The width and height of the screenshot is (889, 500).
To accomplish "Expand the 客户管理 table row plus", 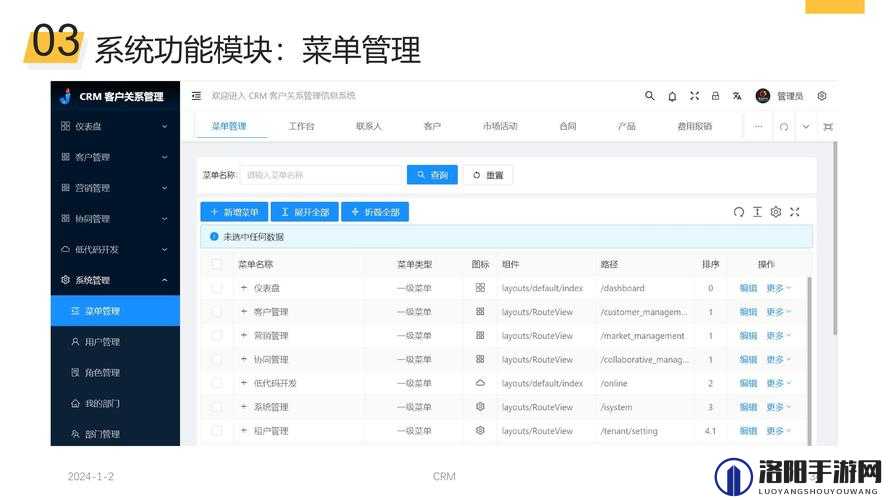I will coord(243,312).
